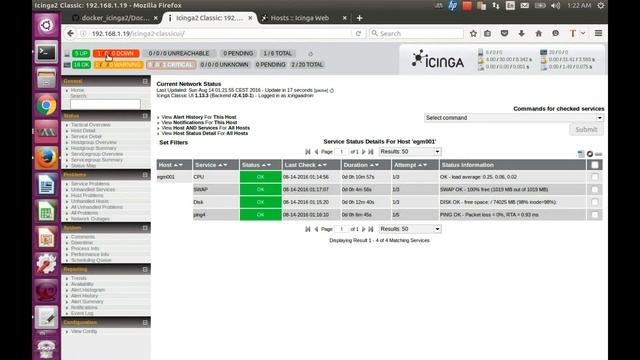This screenshot has width=640, height=360.
Task: Click the sidebar Search input field
Action: click(x=105, y=104)
